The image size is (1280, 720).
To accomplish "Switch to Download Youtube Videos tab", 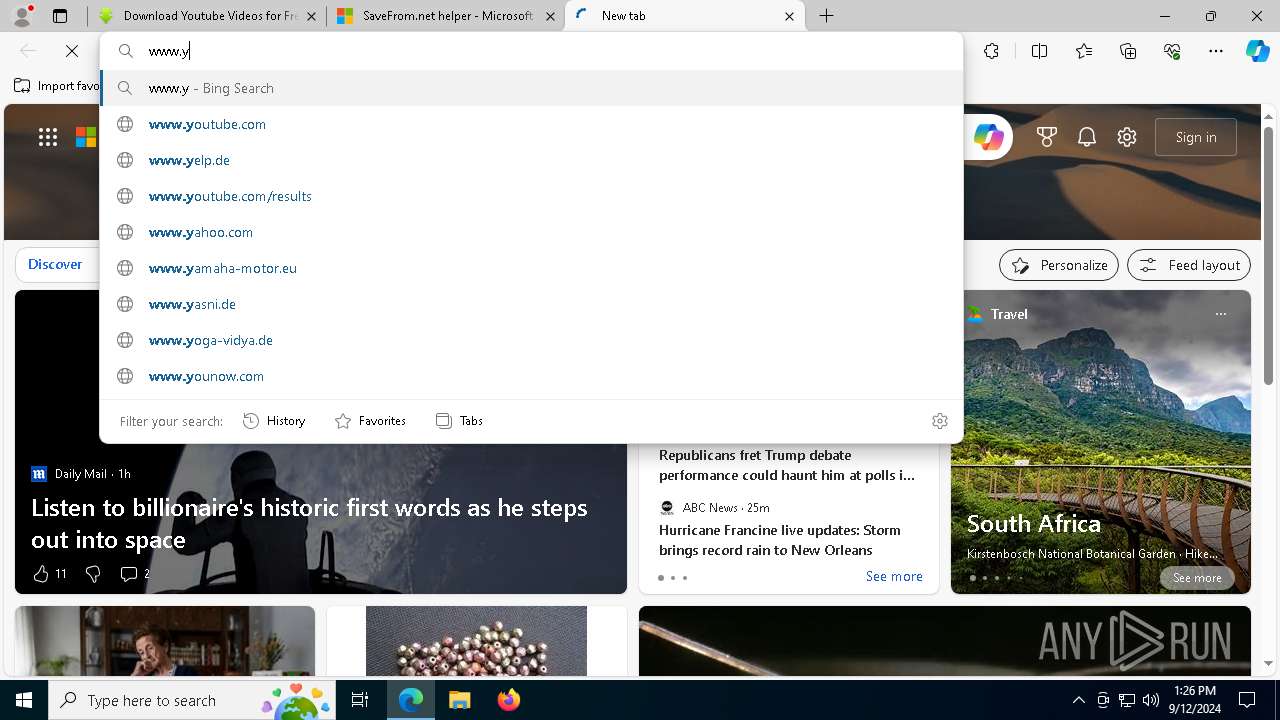I will (207, 16).
